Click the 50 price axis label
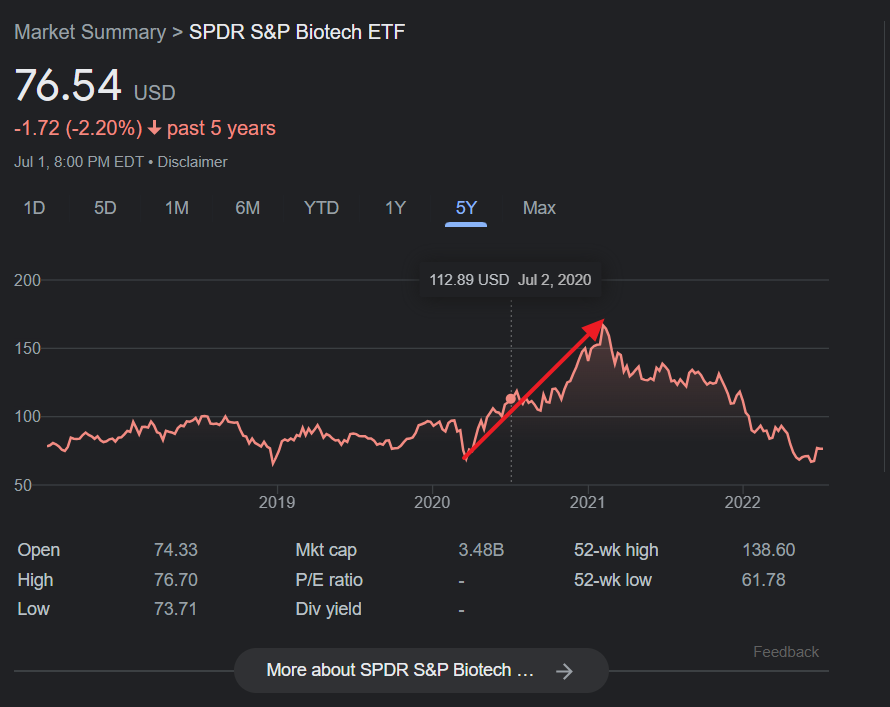The height and width of the screenshot is (707, 890). coord(23,485)
